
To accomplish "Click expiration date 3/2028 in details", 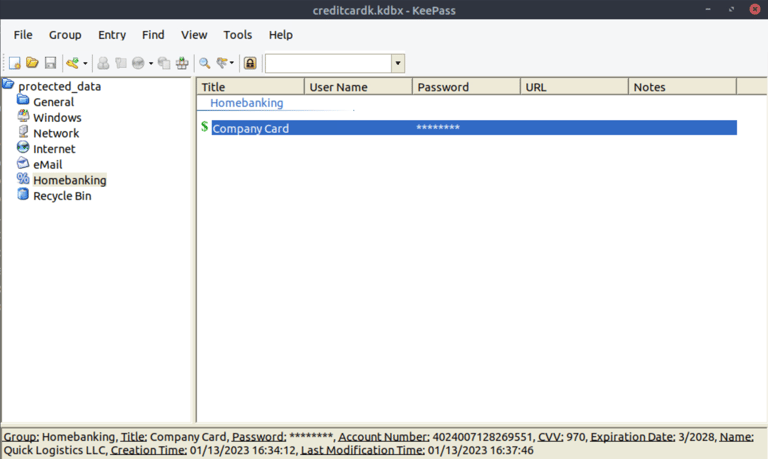I will [697, 437].
